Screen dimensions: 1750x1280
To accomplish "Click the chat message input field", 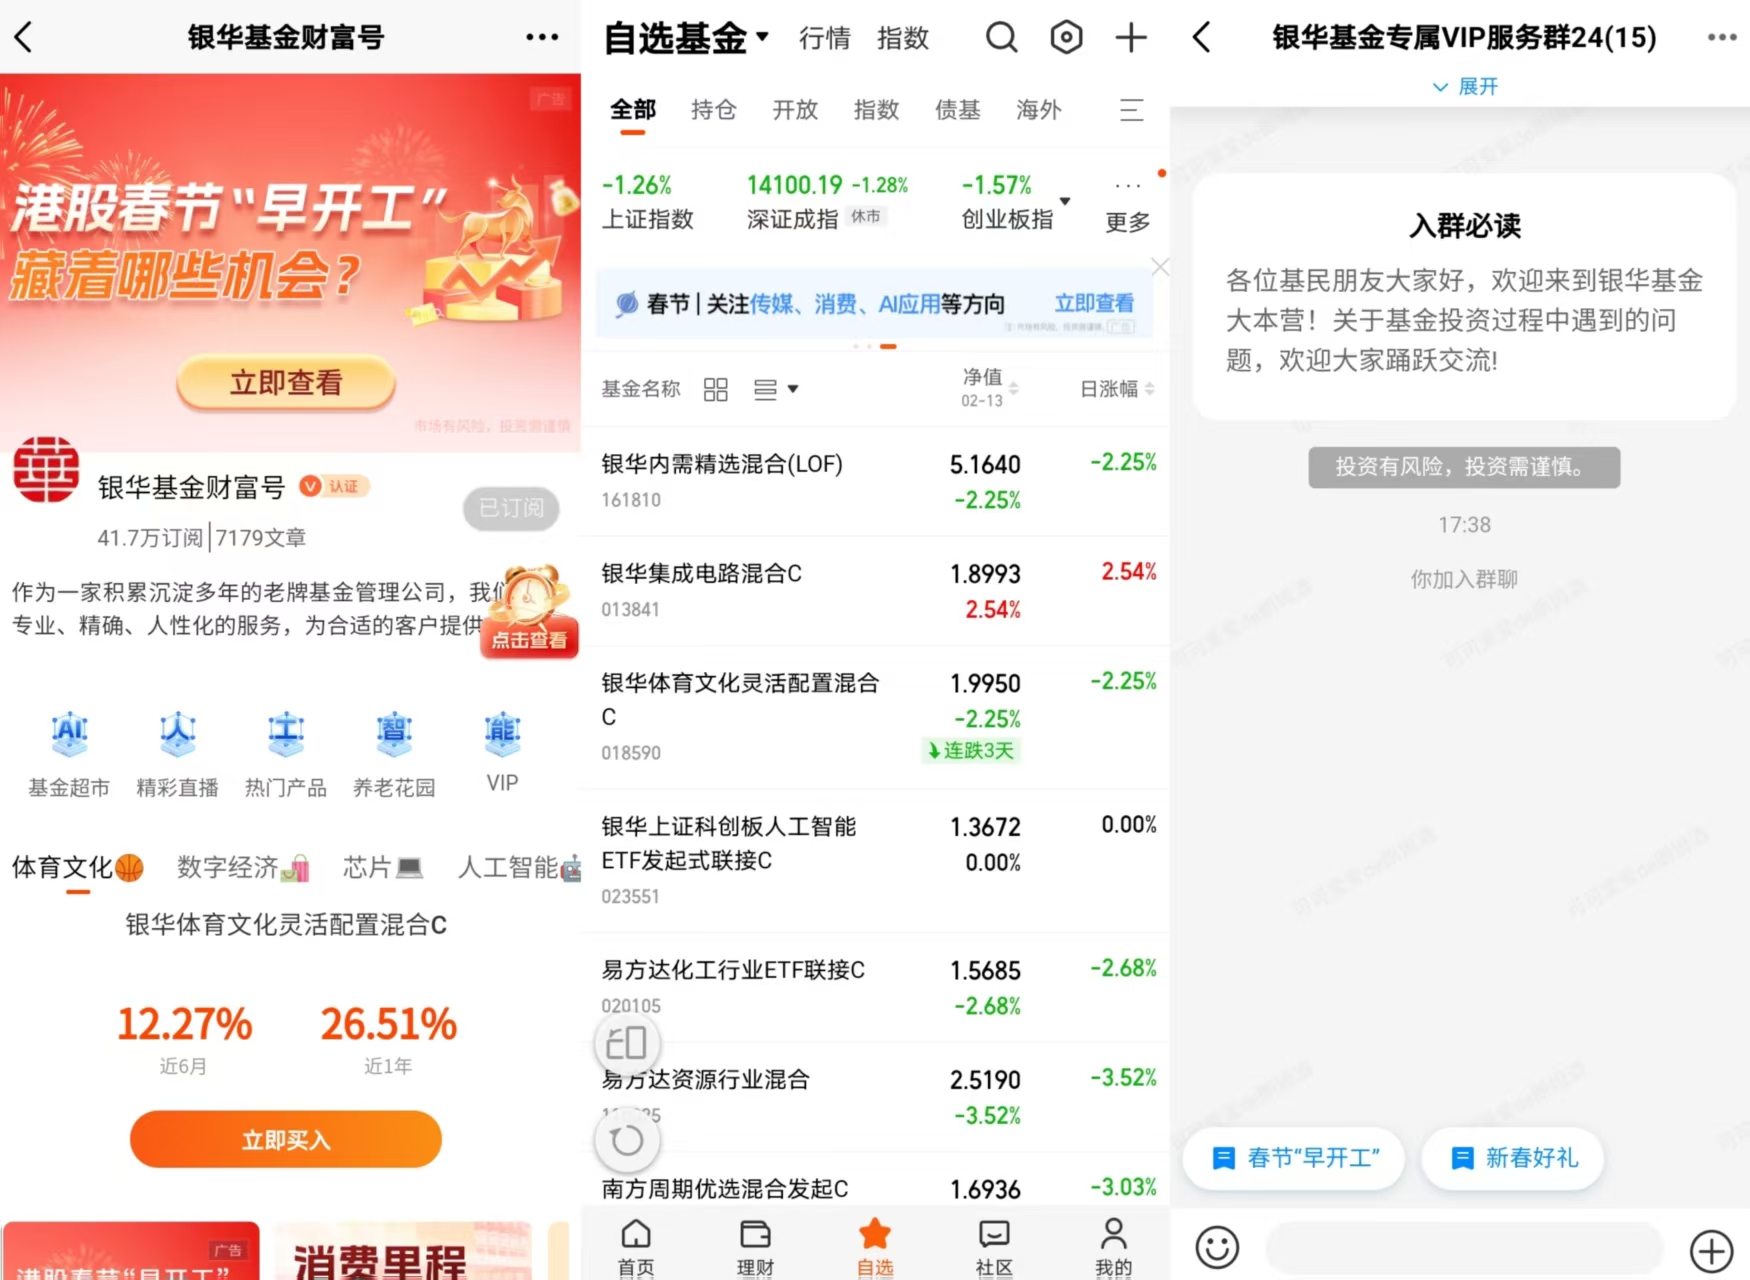I will 1464,1250.
